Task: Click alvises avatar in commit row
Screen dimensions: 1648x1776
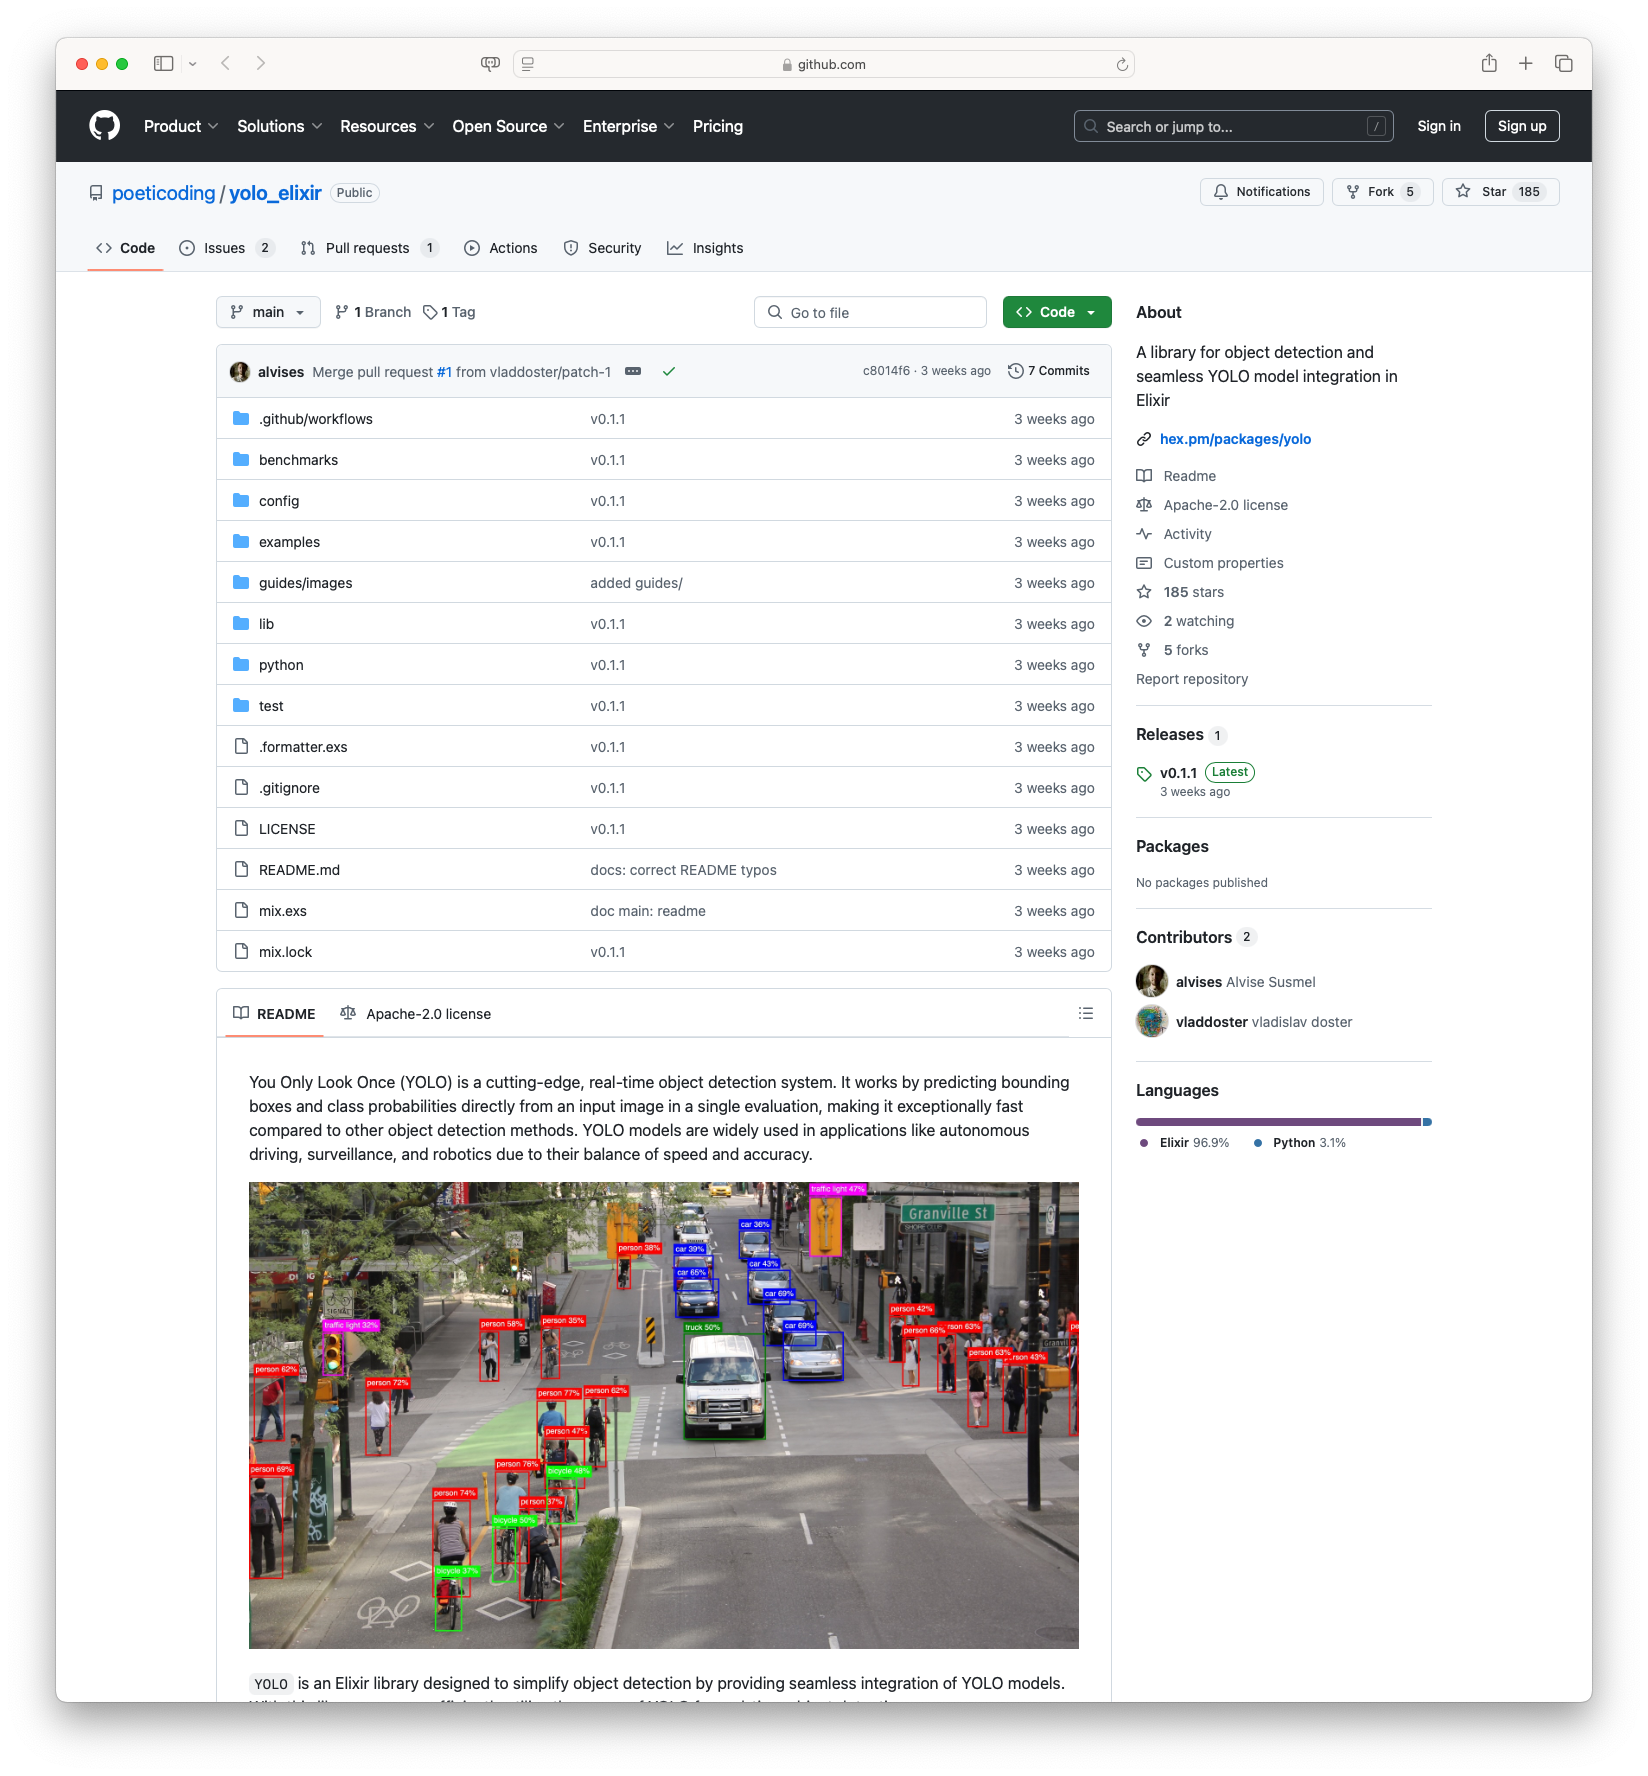Action: tap(240, 371)
